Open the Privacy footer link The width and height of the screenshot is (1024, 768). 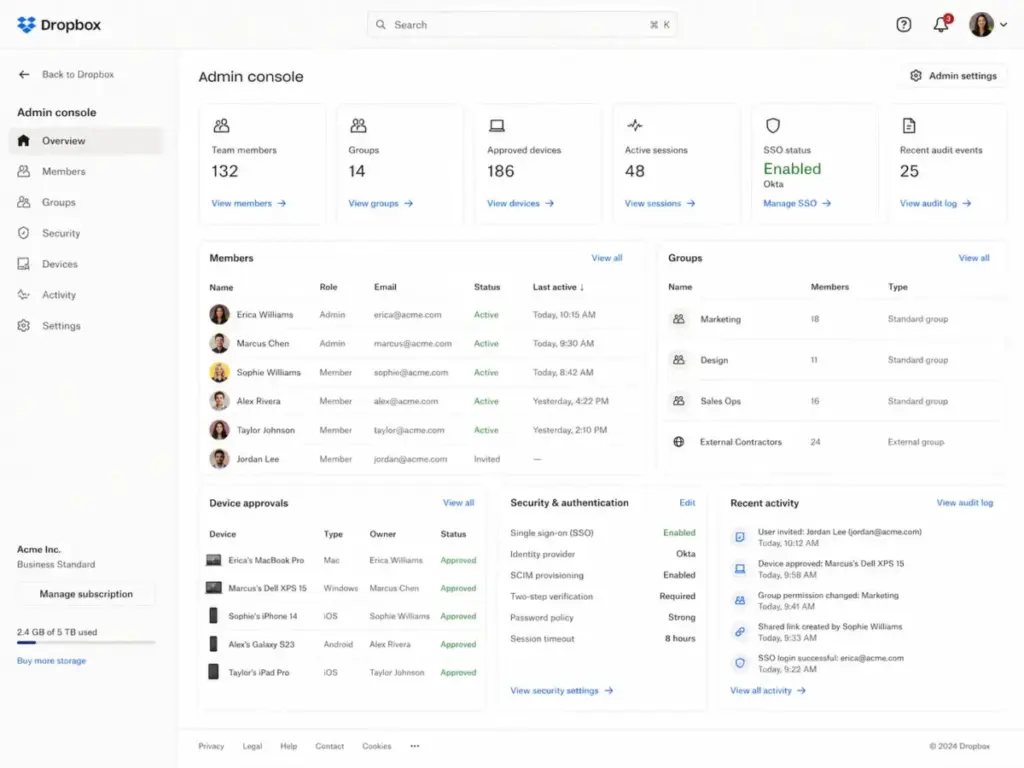coord(211,746)
